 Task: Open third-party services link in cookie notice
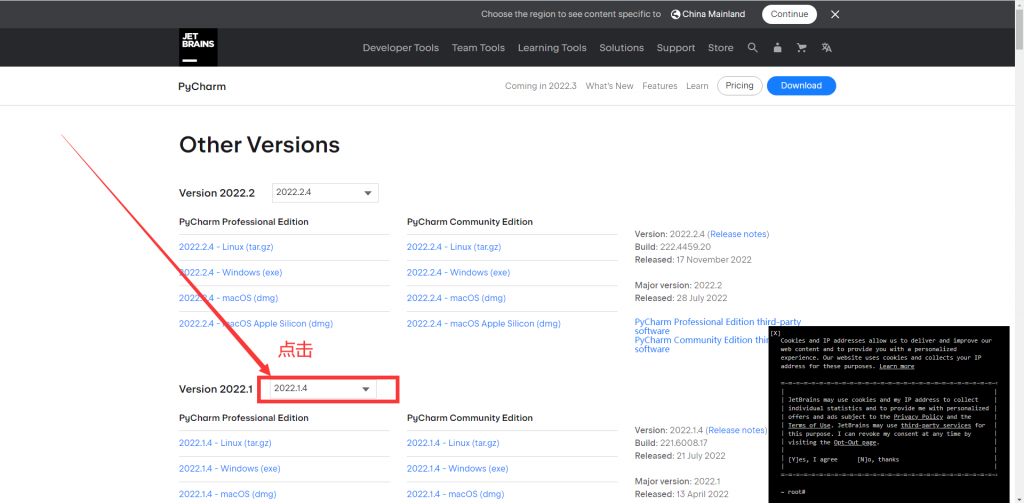pos(936,425)
